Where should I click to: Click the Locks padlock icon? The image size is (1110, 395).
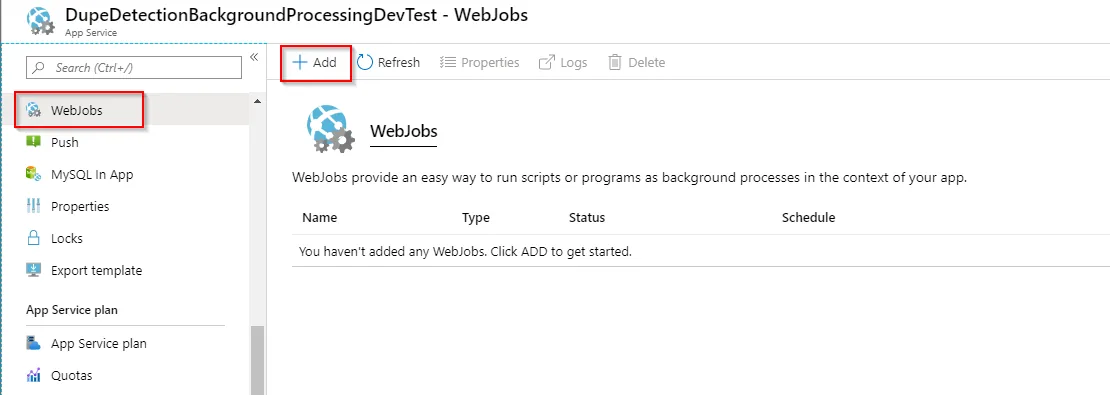click(33, 238)
